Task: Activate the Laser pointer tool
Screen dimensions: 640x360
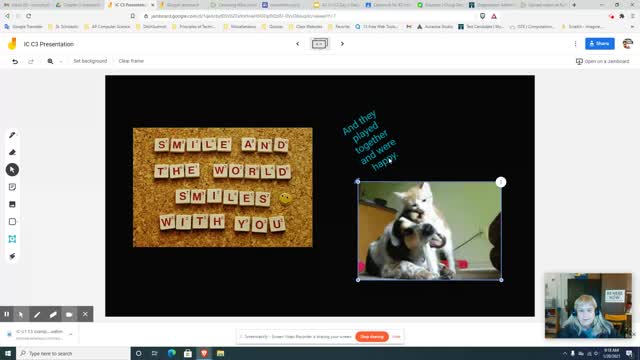Action: [x=12, y=256]
